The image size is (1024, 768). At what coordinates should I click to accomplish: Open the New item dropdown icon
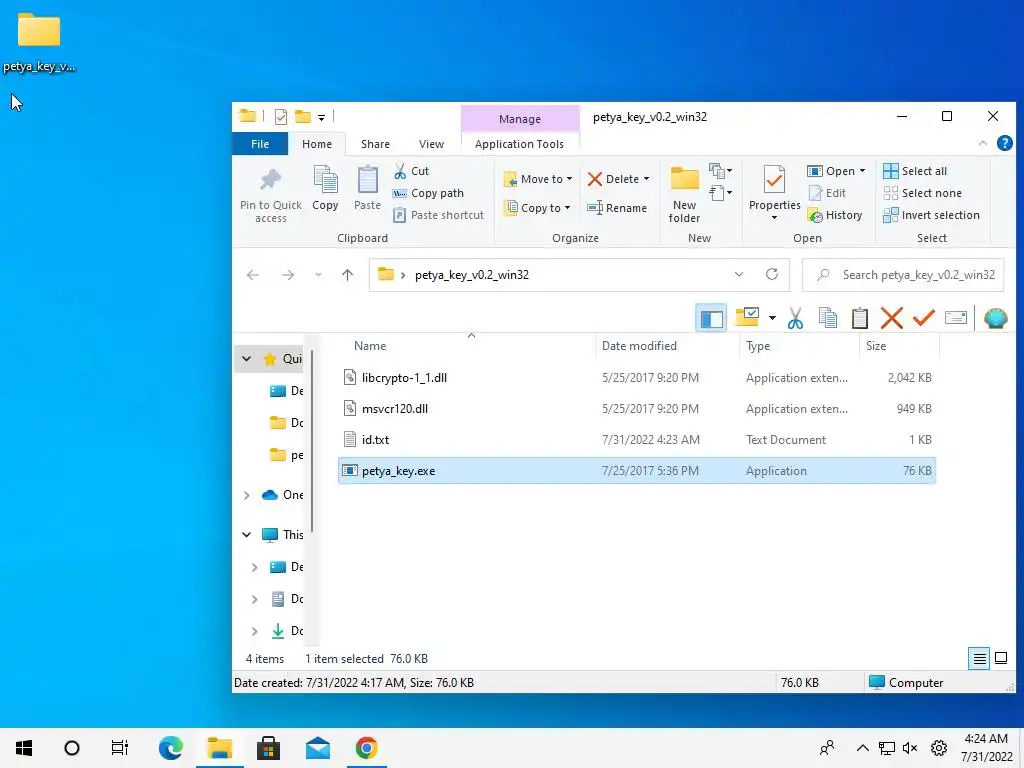pyautogui.click(x=720, y=171)
